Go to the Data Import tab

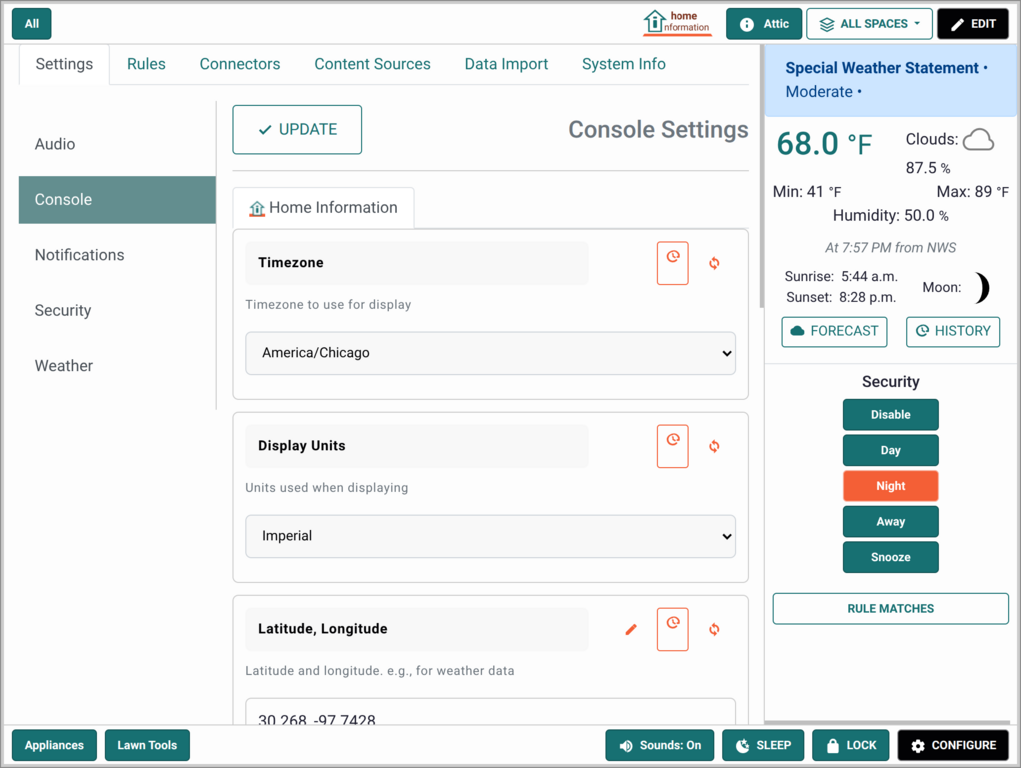(506, 64)
